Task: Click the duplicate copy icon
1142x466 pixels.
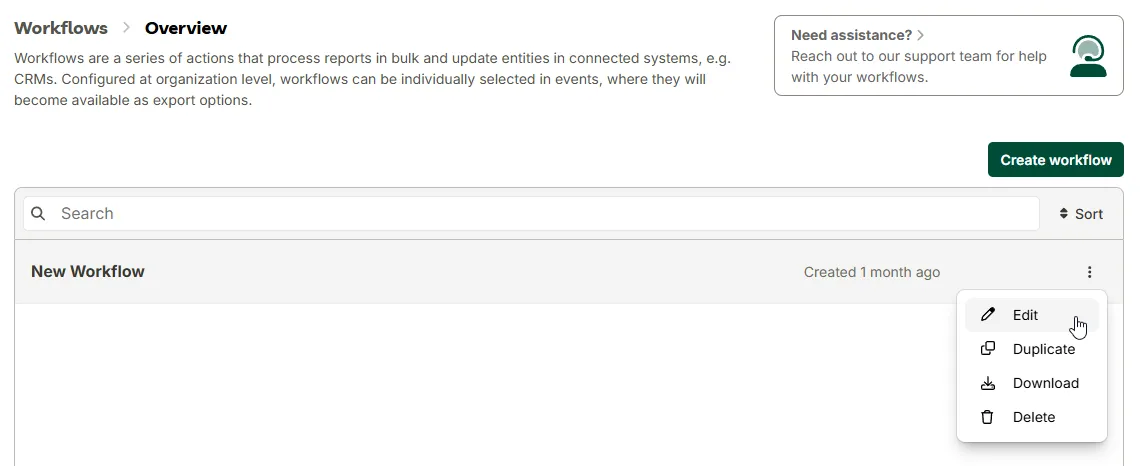Action: click(988, 349)
